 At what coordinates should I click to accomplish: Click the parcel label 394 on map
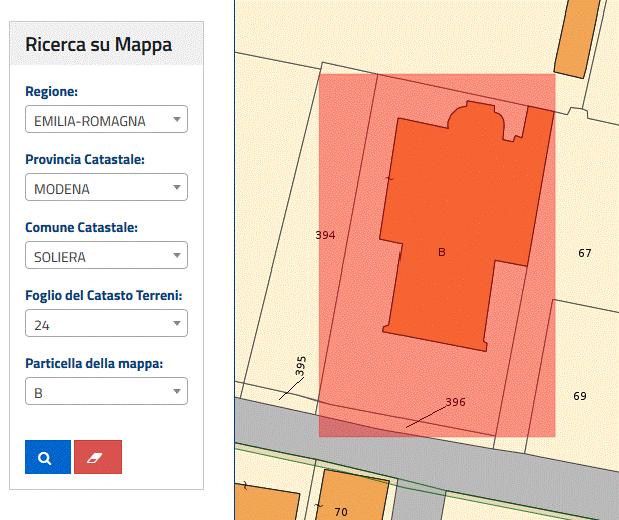(x=325, y=235)
